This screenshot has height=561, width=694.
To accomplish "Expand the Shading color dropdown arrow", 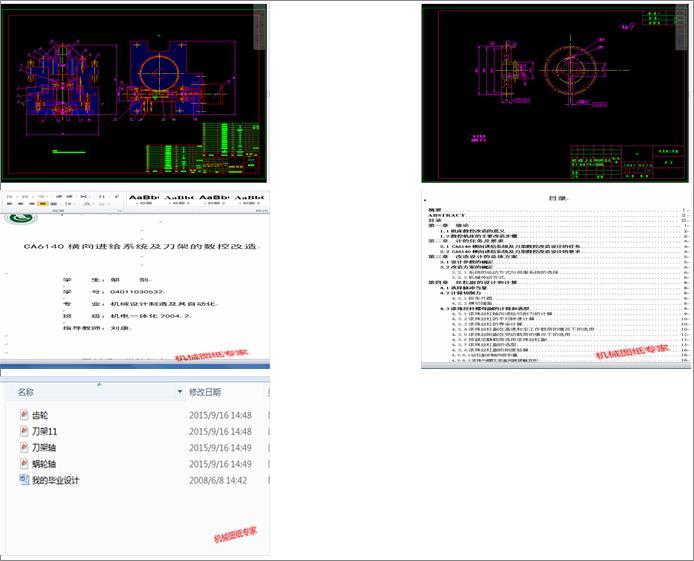I will [x=94, y=204].
